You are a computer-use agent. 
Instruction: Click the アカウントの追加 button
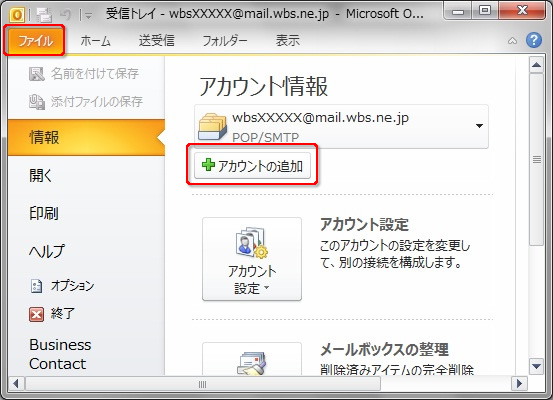(x=252, y=165)
